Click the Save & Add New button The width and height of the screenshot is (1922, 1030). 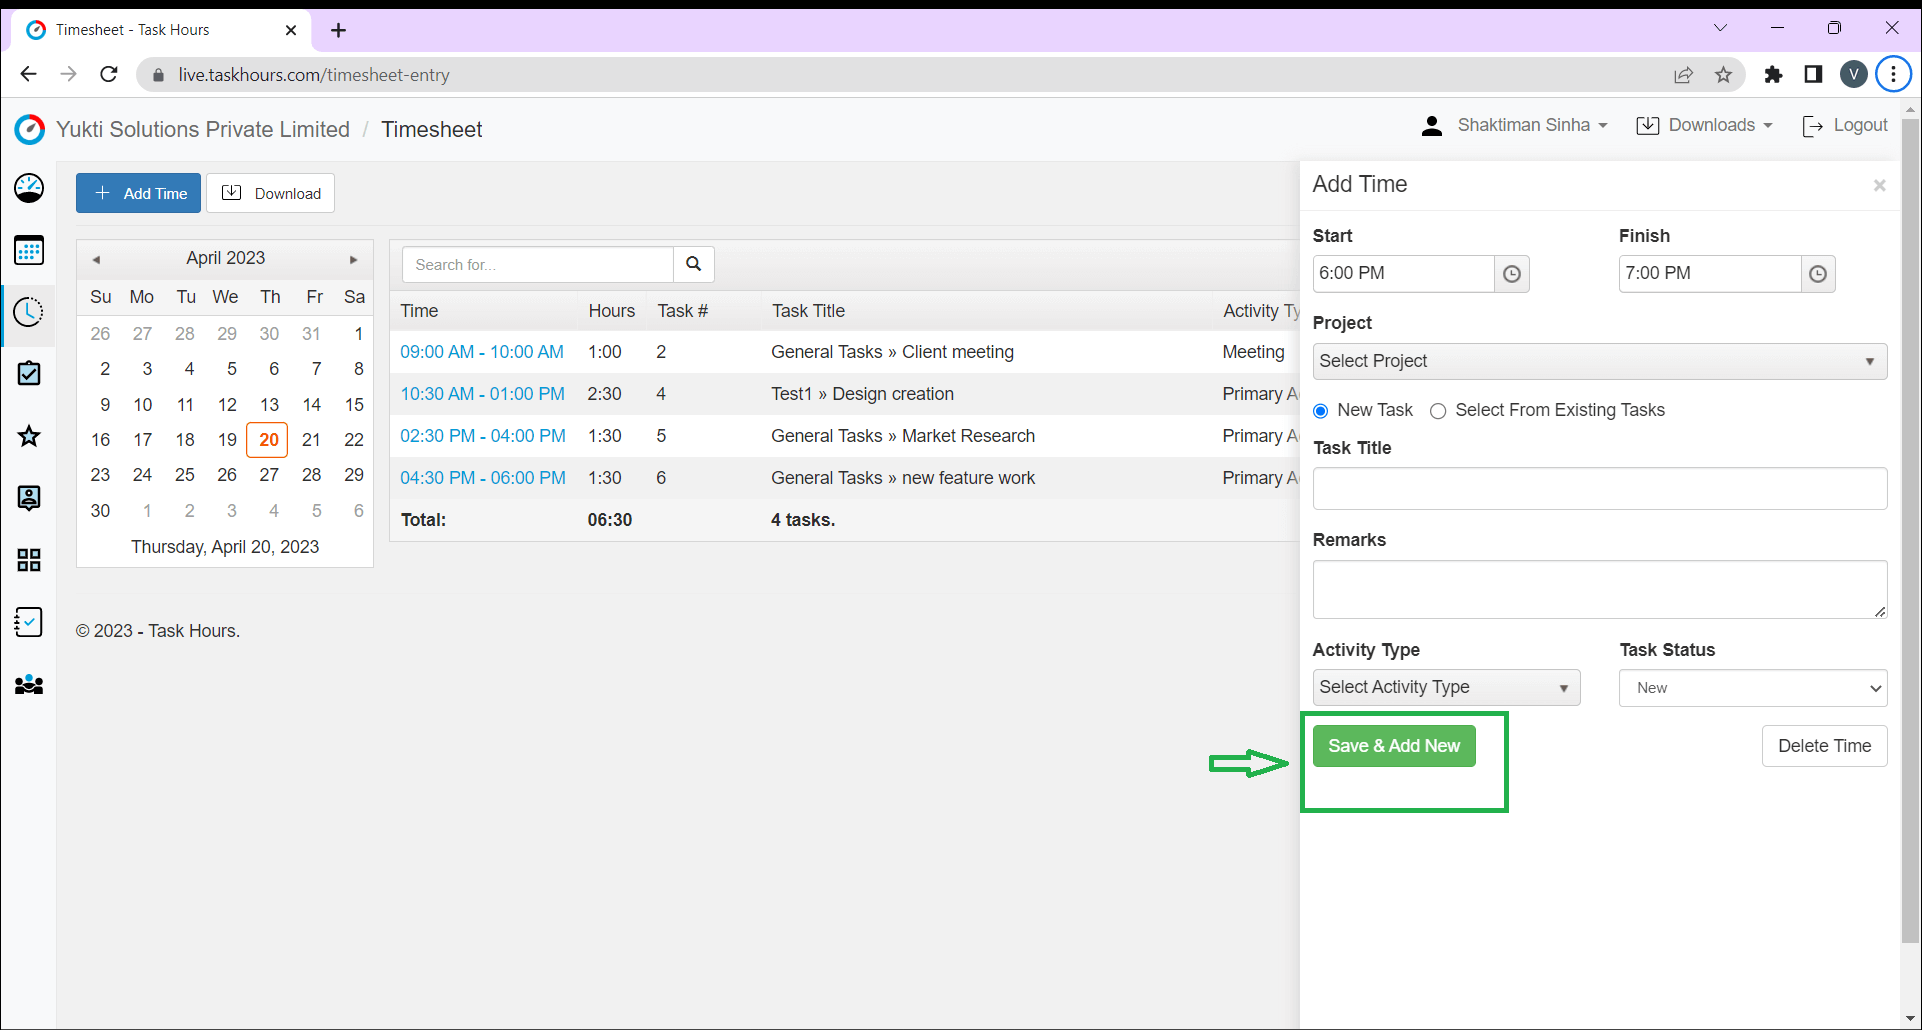[1394, 746]
